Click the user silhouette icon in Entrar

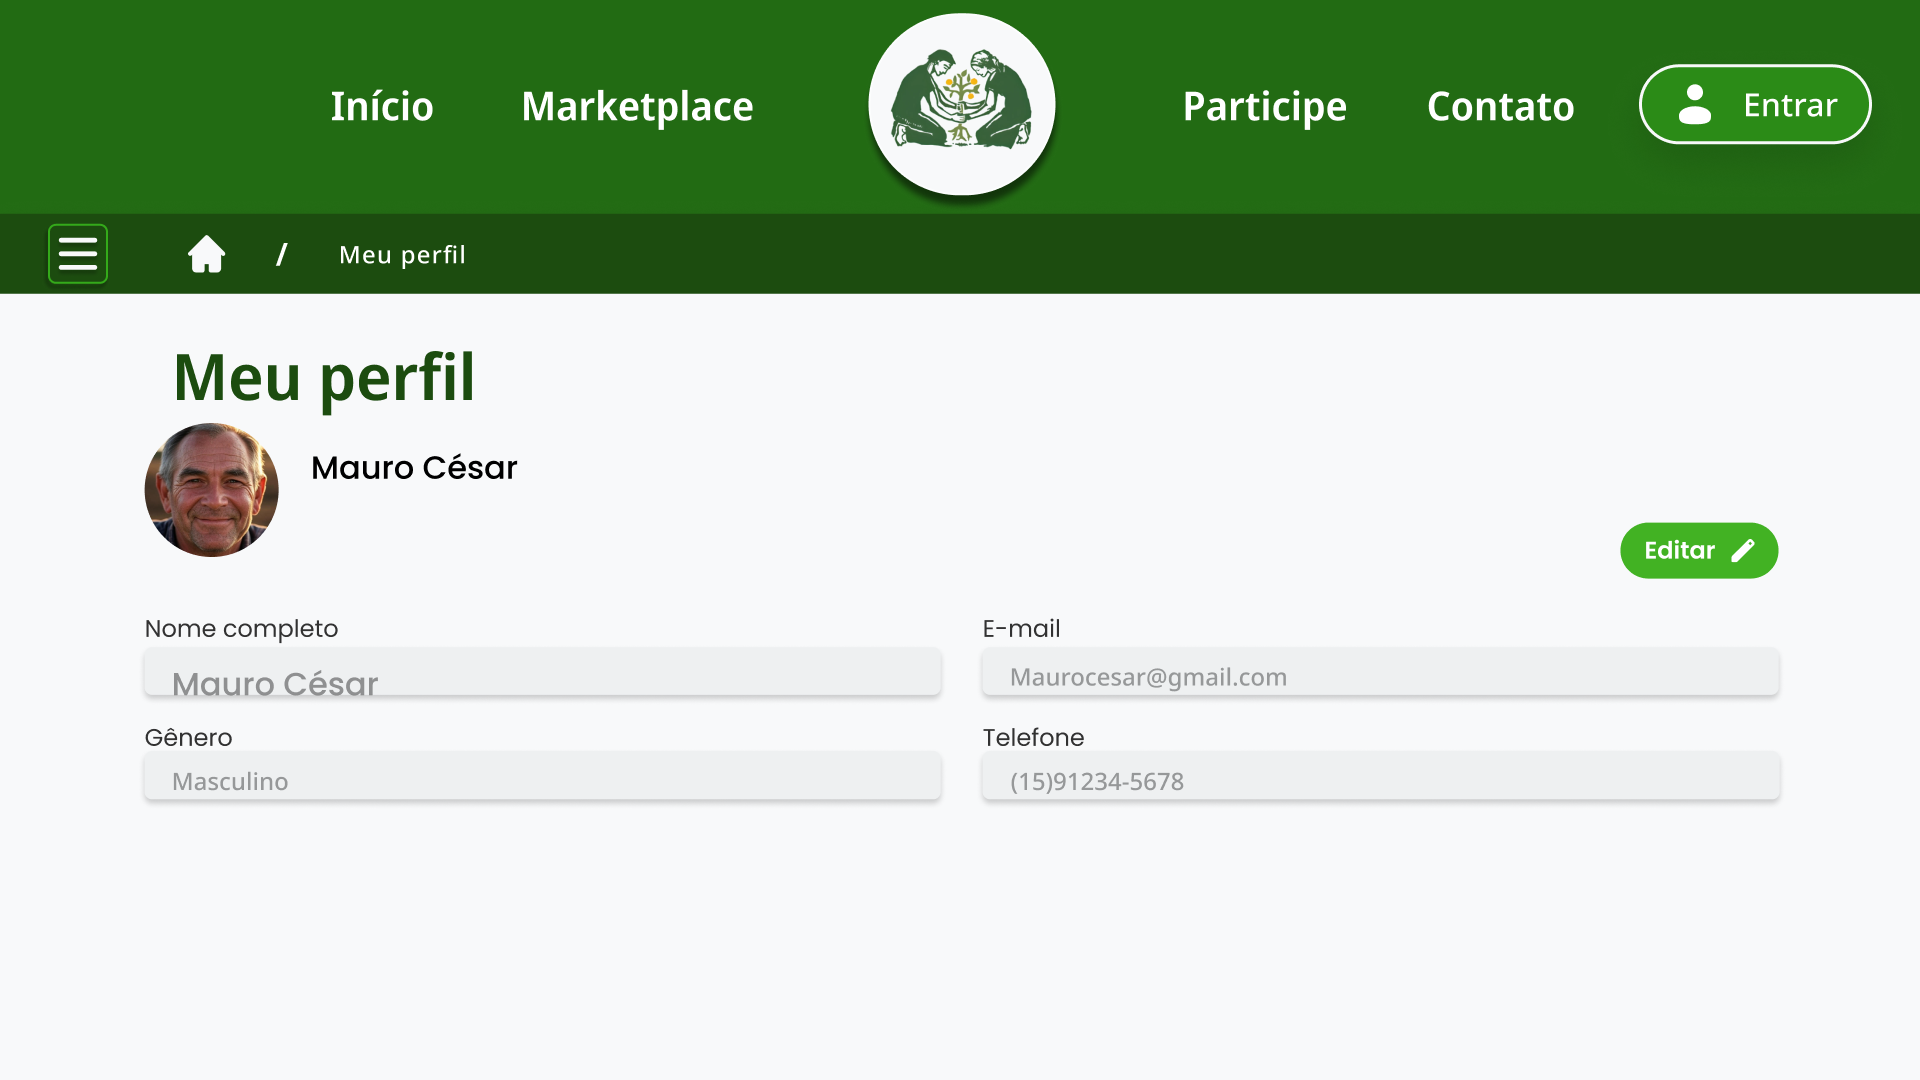pyautogui.click(x=1694, y=105)
